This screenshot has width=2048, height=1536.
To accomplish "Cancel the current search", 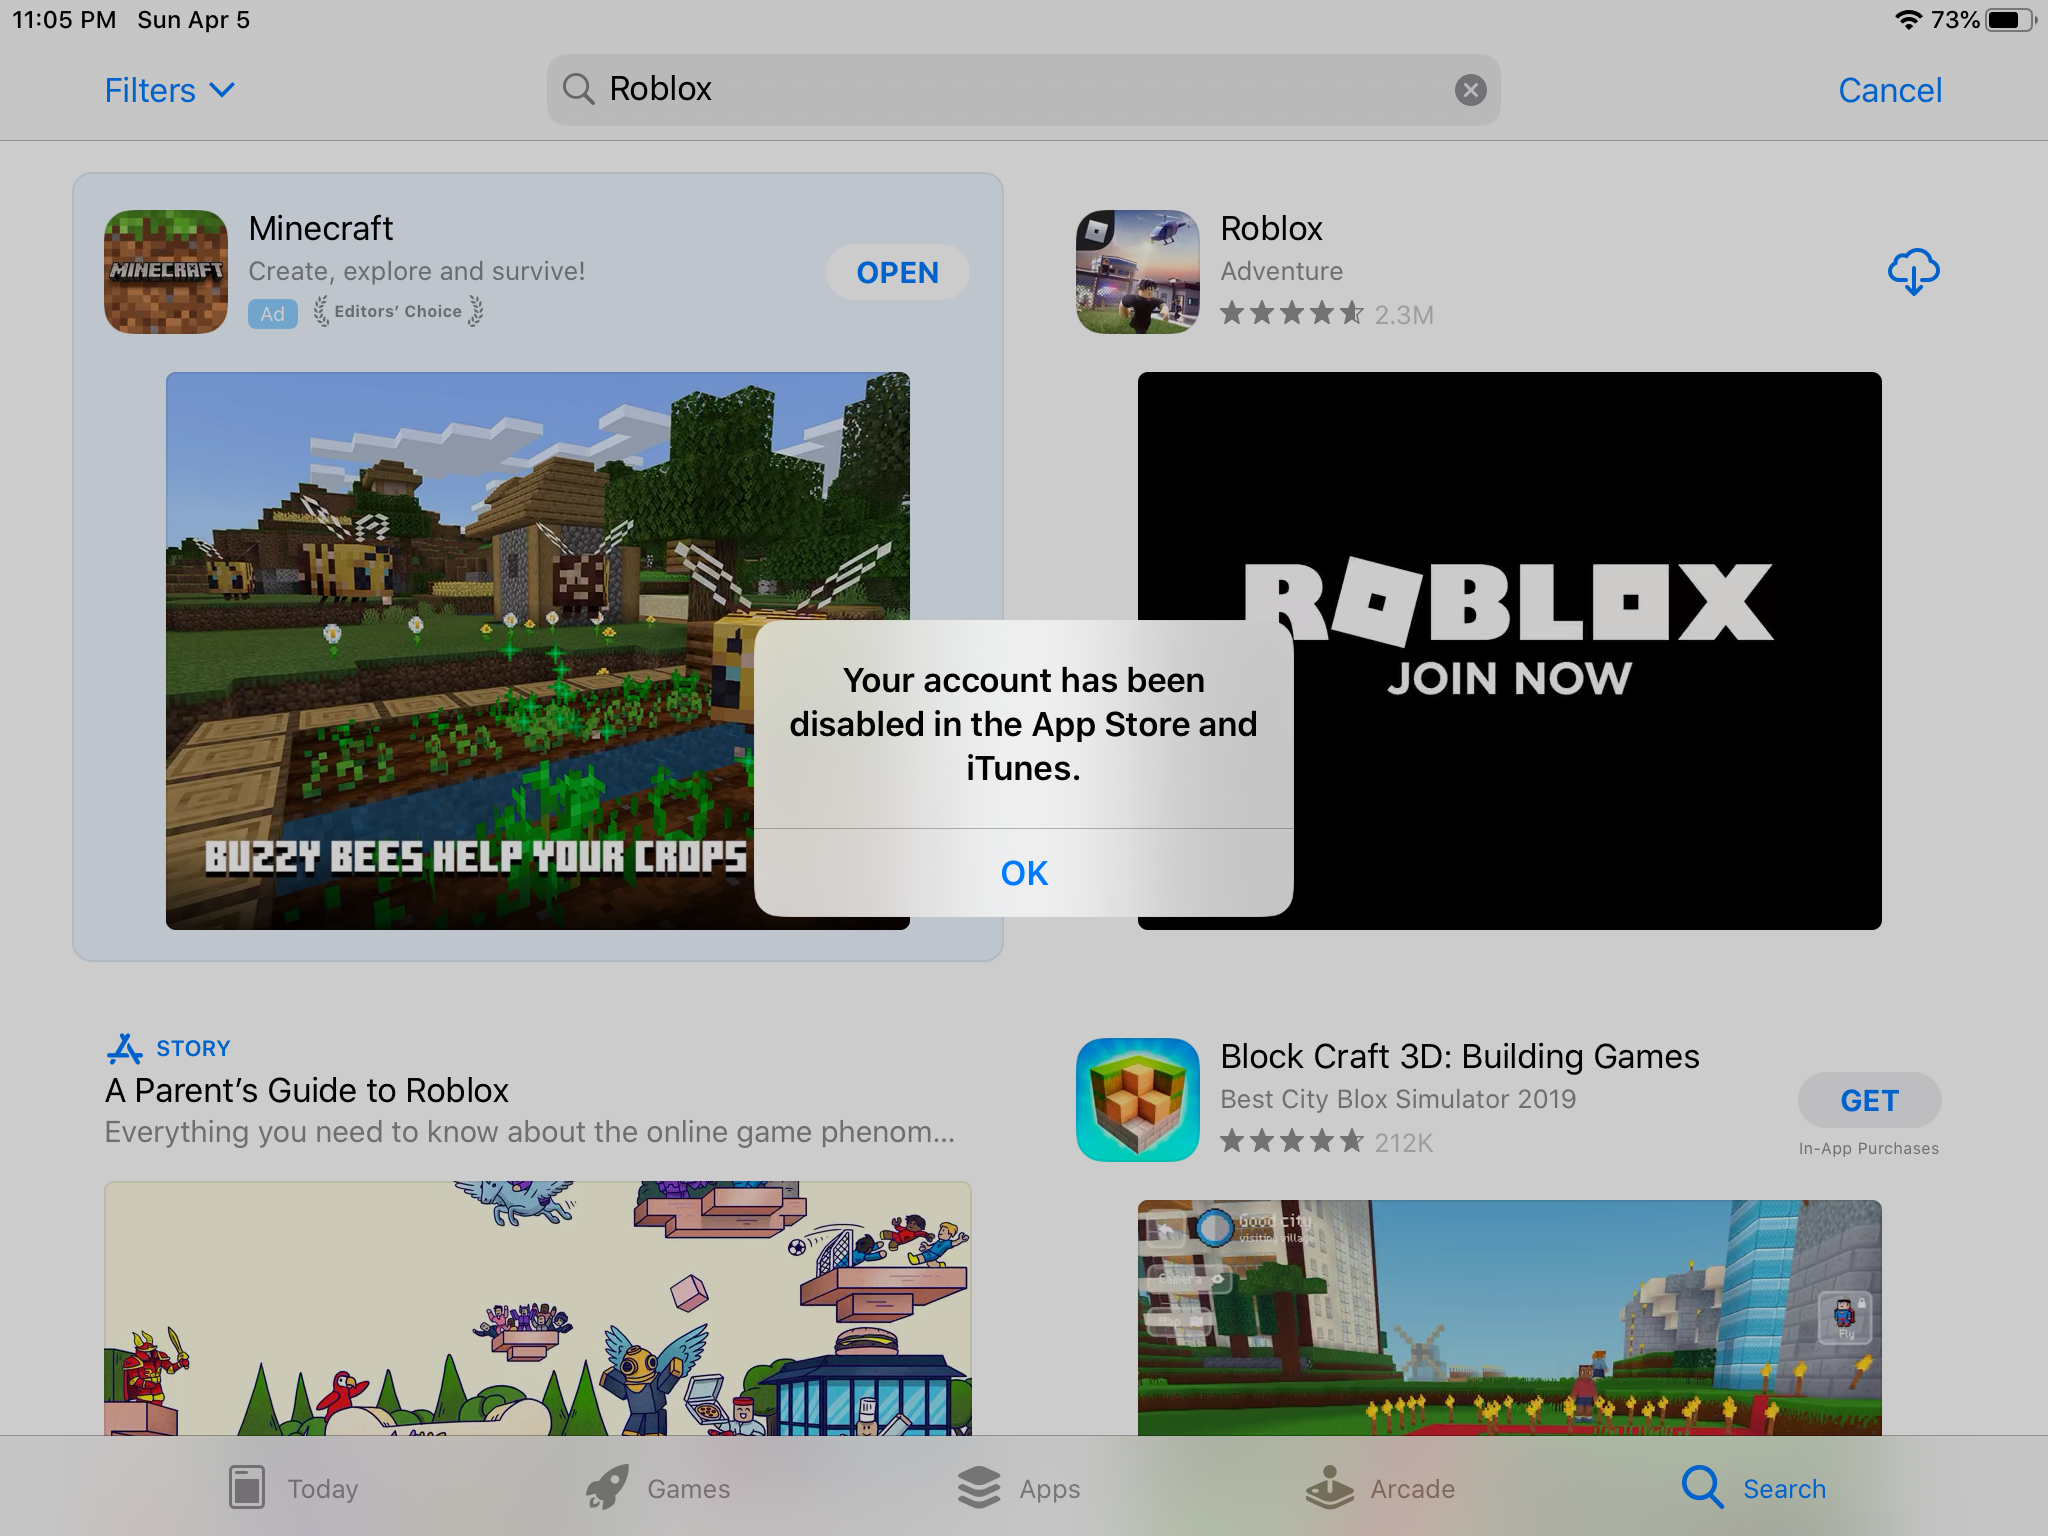I will (1889, 90).
